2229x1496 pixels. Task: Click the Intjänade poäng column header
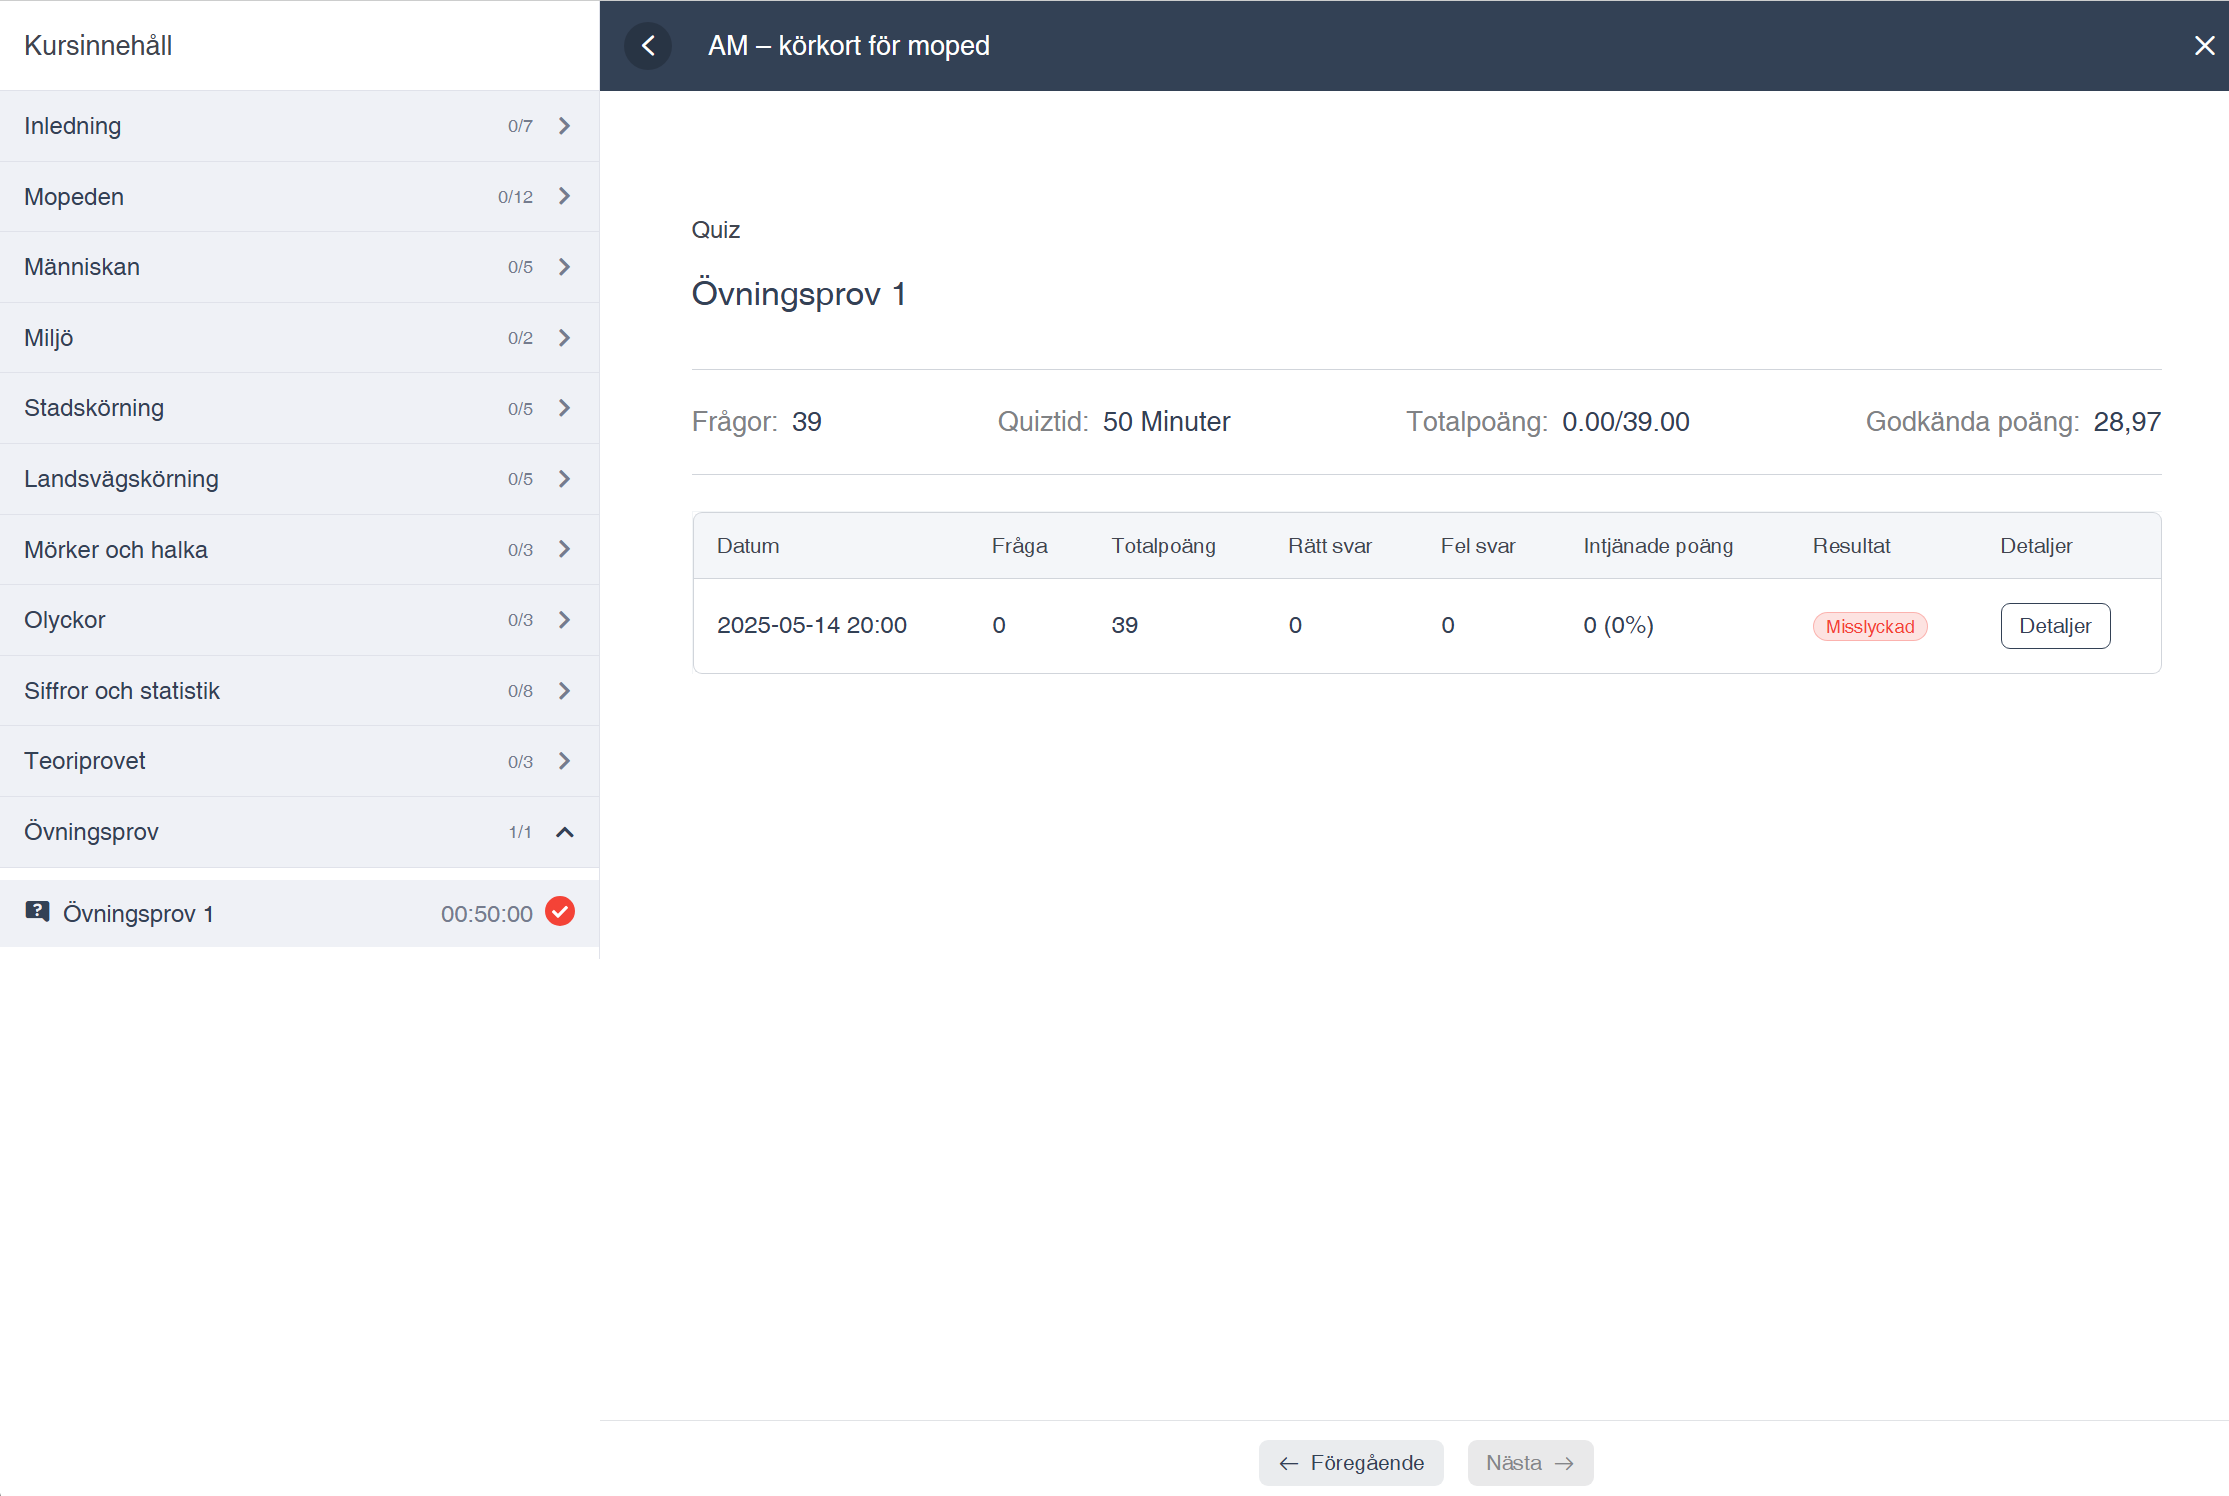tap(1658, 546)
